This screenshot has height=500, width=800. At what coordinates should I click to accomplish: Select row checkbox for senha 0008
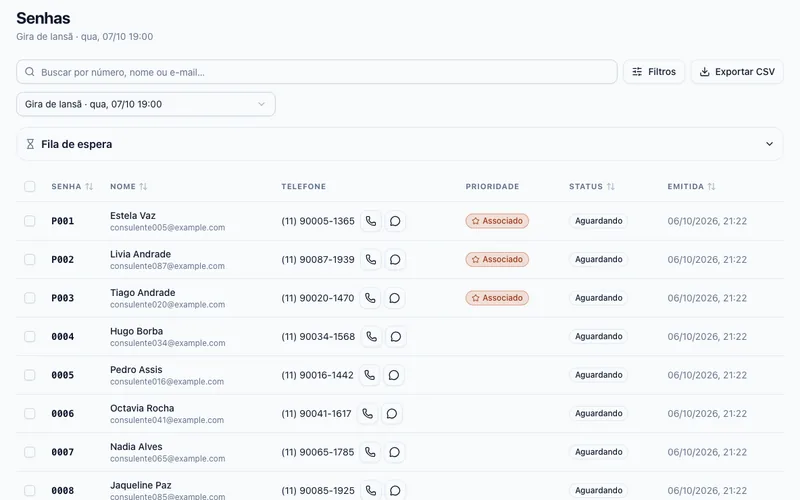[30, 490]
